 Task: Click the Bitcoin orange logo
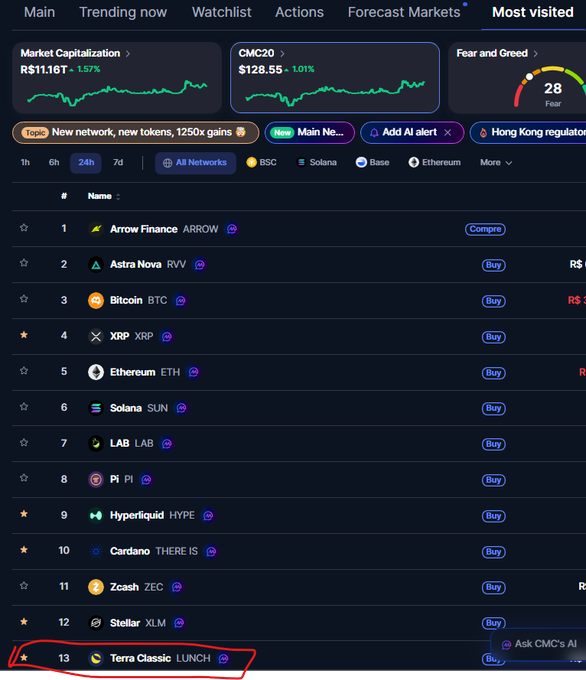pyautogui.click(x=96, y=301)
